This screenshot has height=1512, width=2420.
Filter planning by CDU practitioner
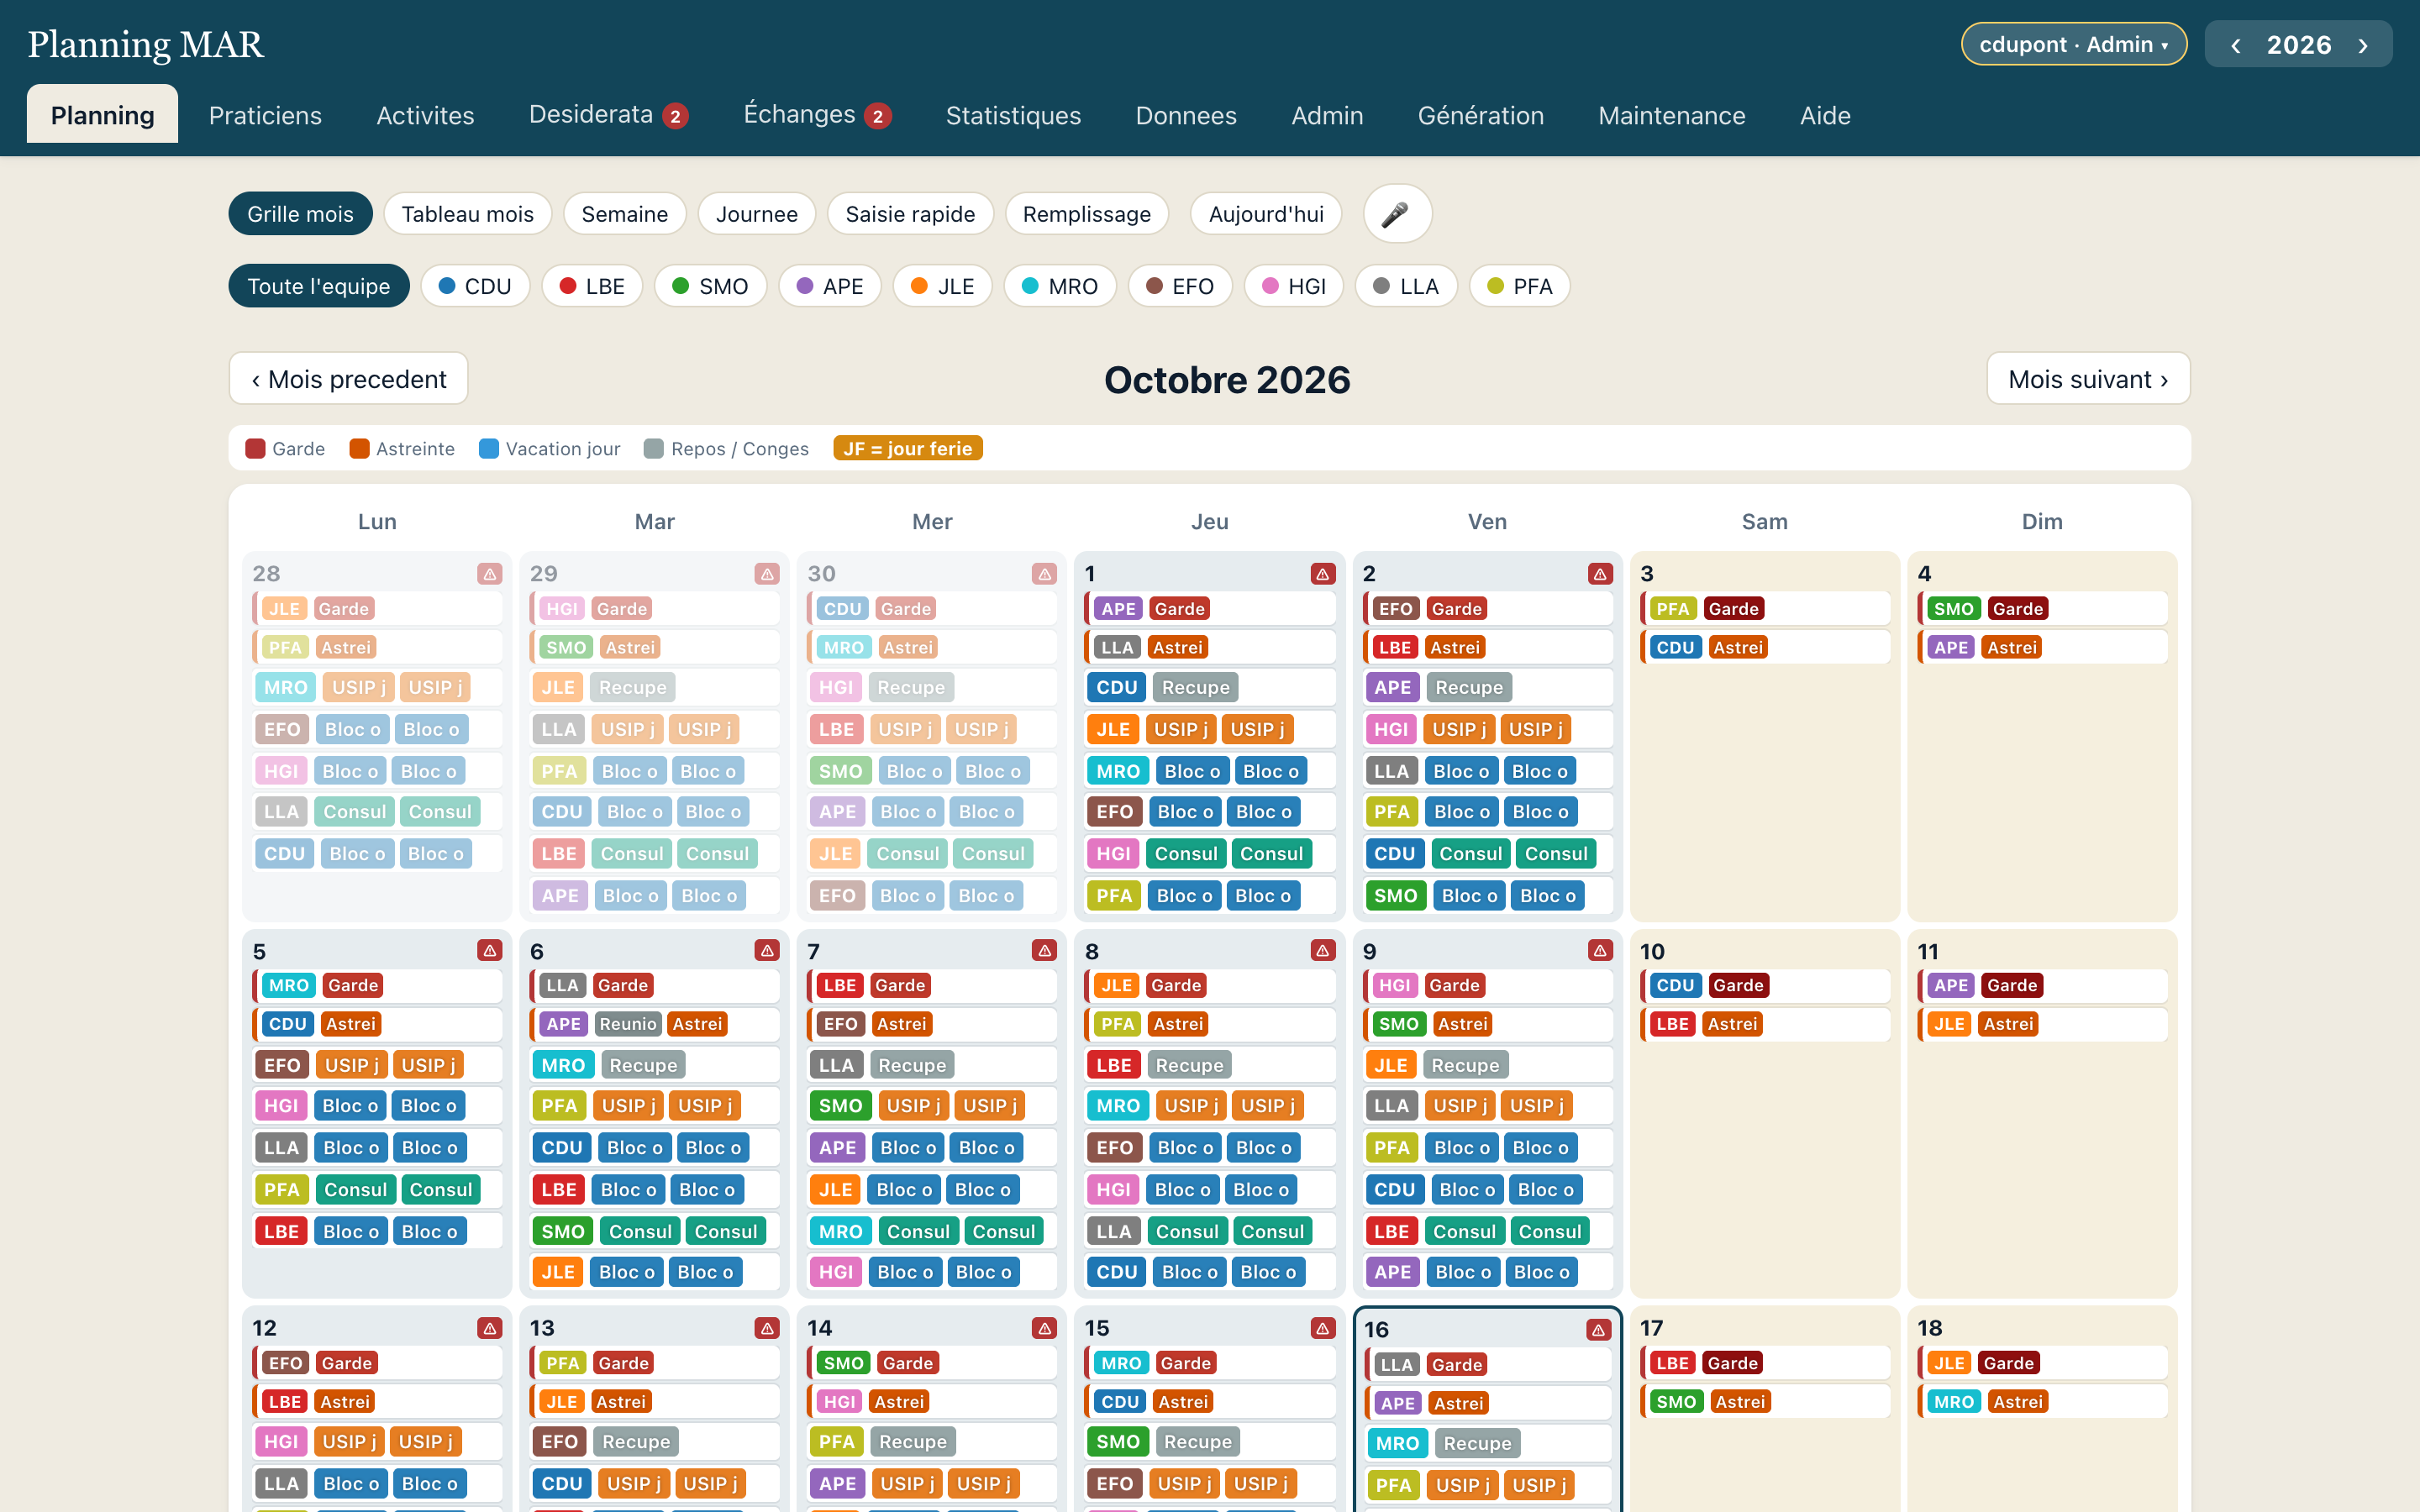[x=475, y=286]
